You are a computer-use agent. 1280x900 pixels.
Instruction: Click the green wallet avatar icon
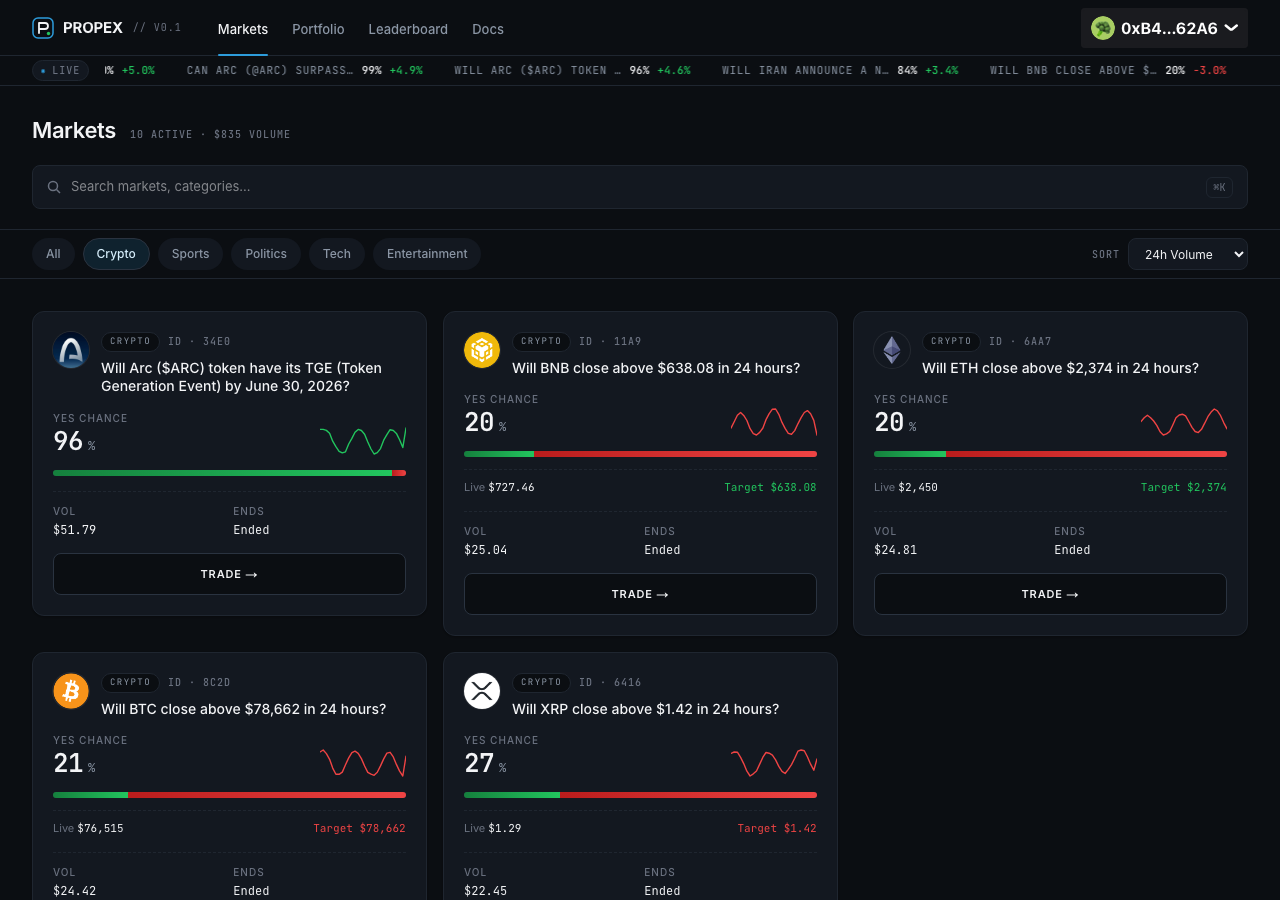pyautogui.click(x=1103, y=28)
